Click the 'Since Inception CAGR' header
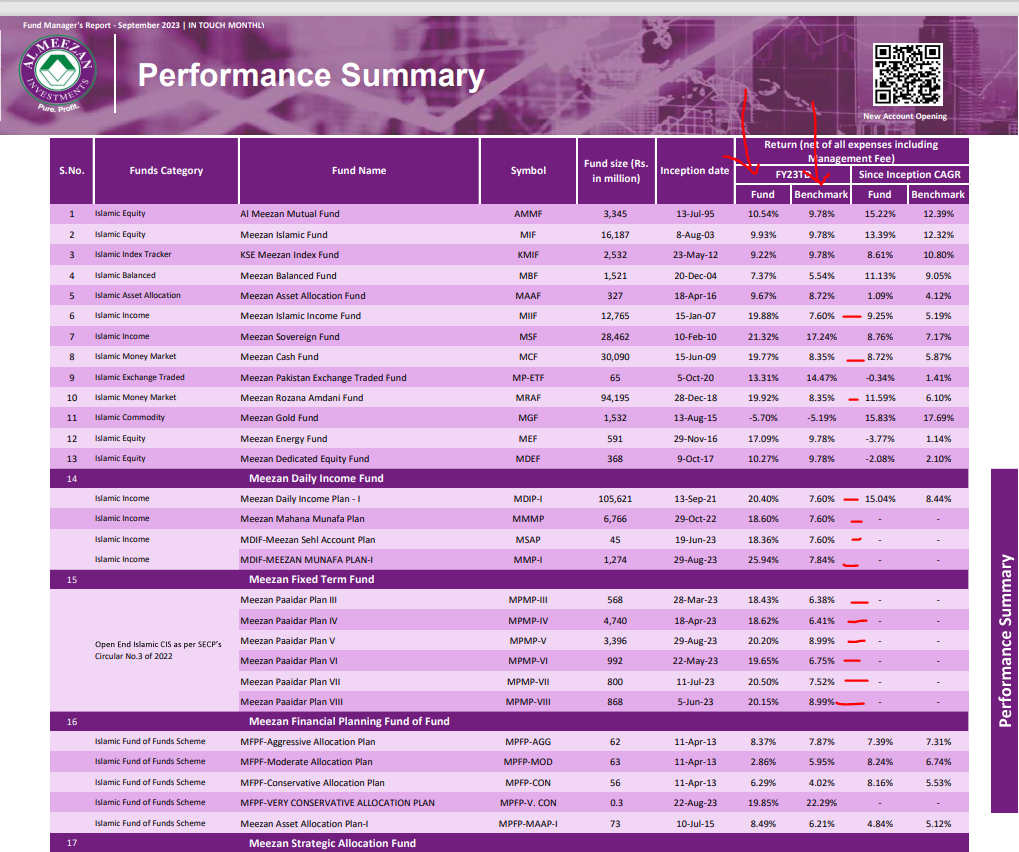This screenshot has height=852, width=1019. [x=909, y=174]
